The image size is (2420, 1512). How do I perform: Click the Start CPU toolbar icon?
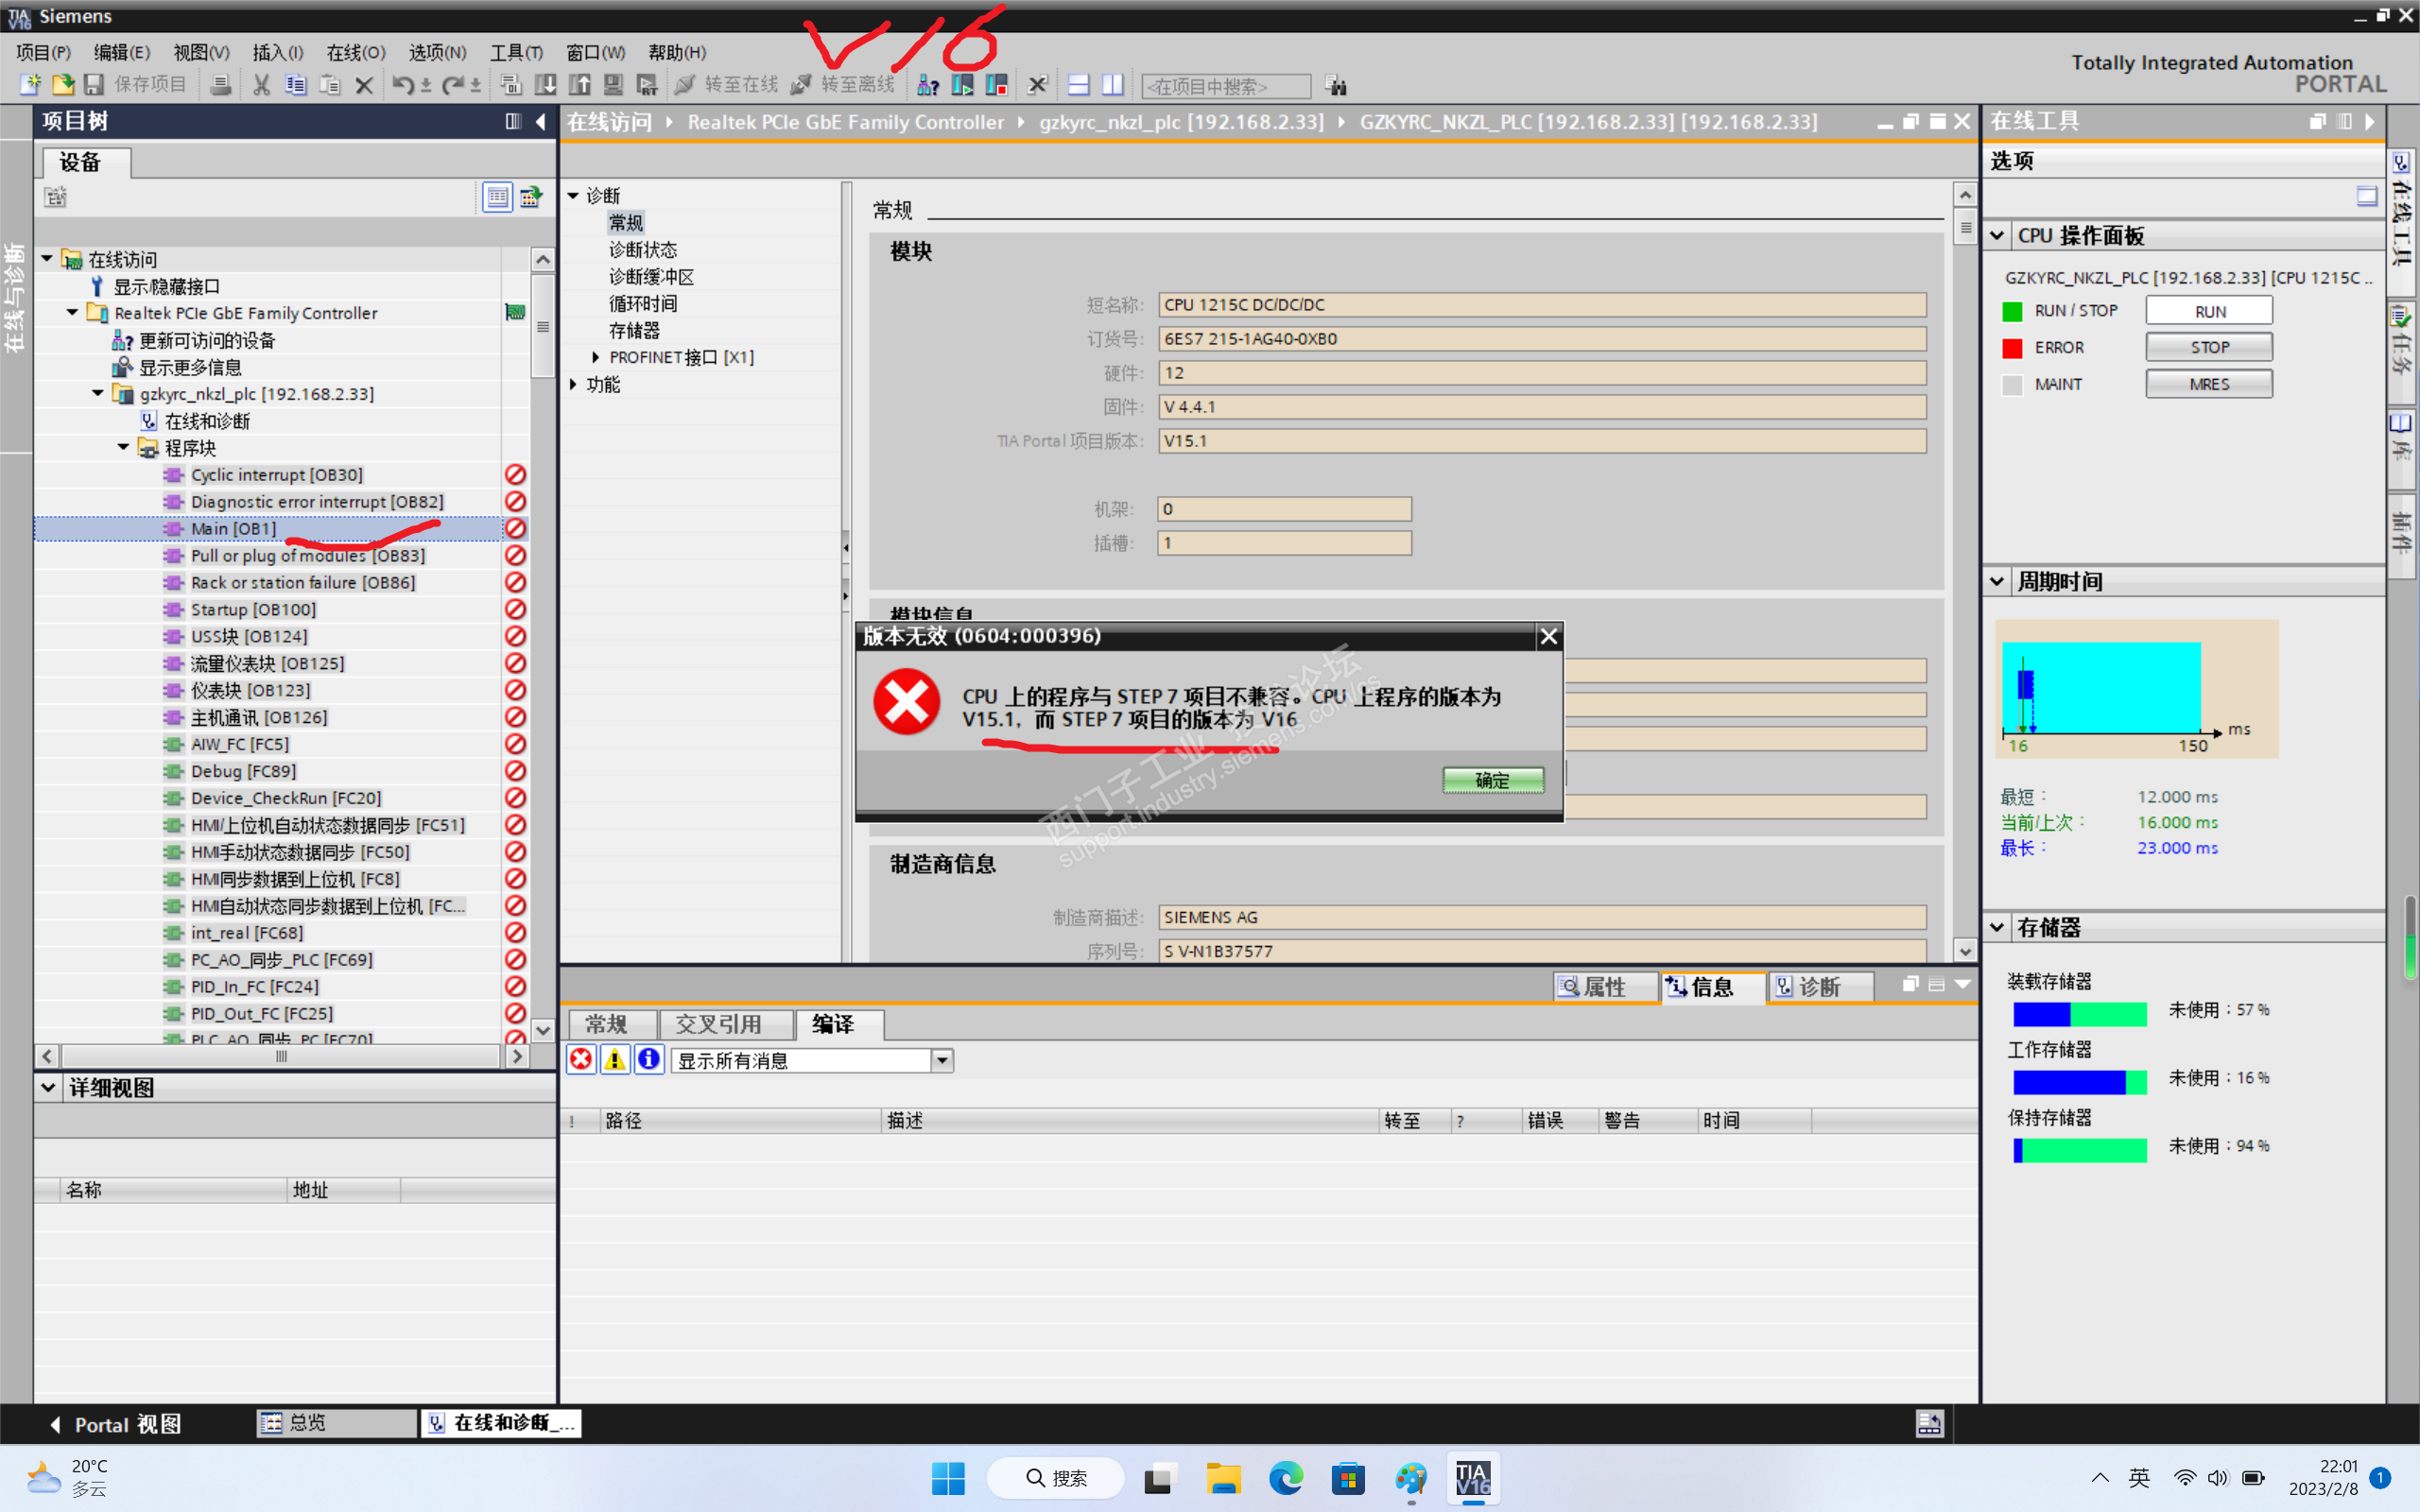962,85
